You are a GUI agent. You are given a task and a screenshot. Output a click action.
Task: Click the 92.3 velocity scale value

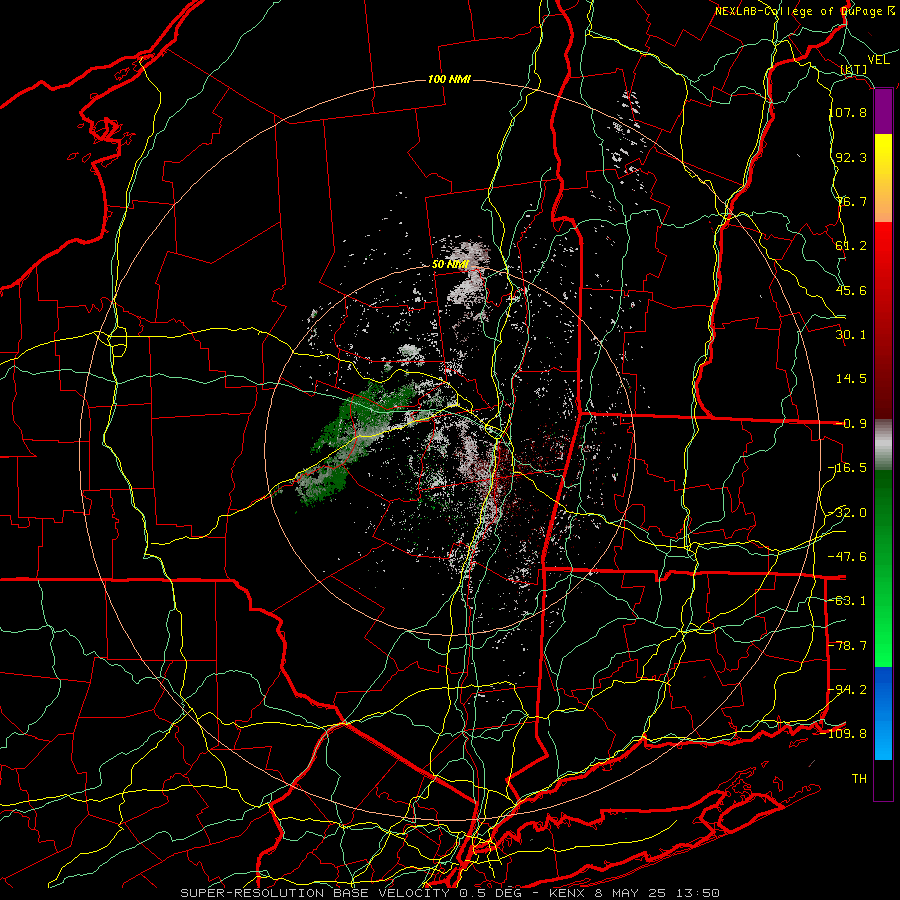tap(851, 157)
